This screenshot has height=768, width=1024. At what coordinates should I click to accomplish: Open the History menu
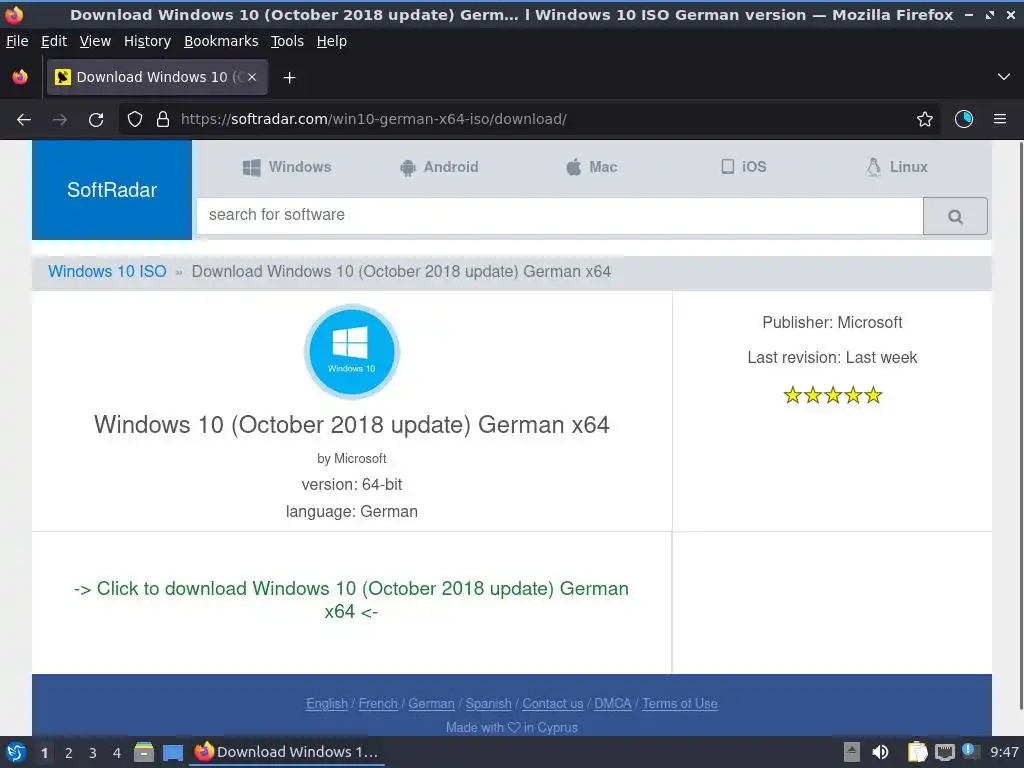tap(148, 41)
